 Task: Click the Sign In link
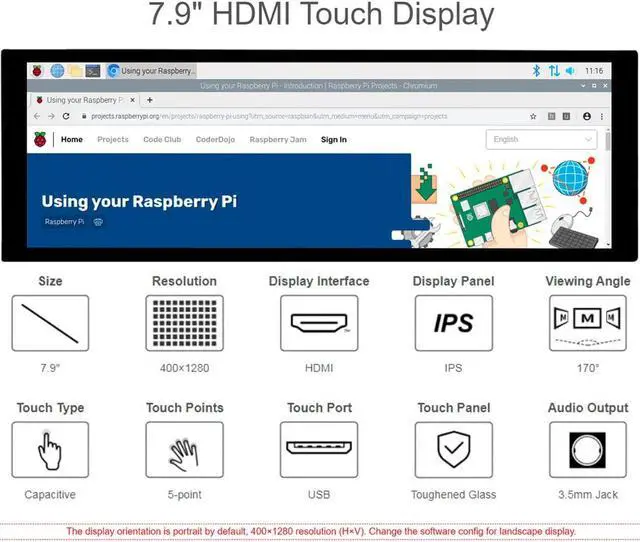(333, 140)
